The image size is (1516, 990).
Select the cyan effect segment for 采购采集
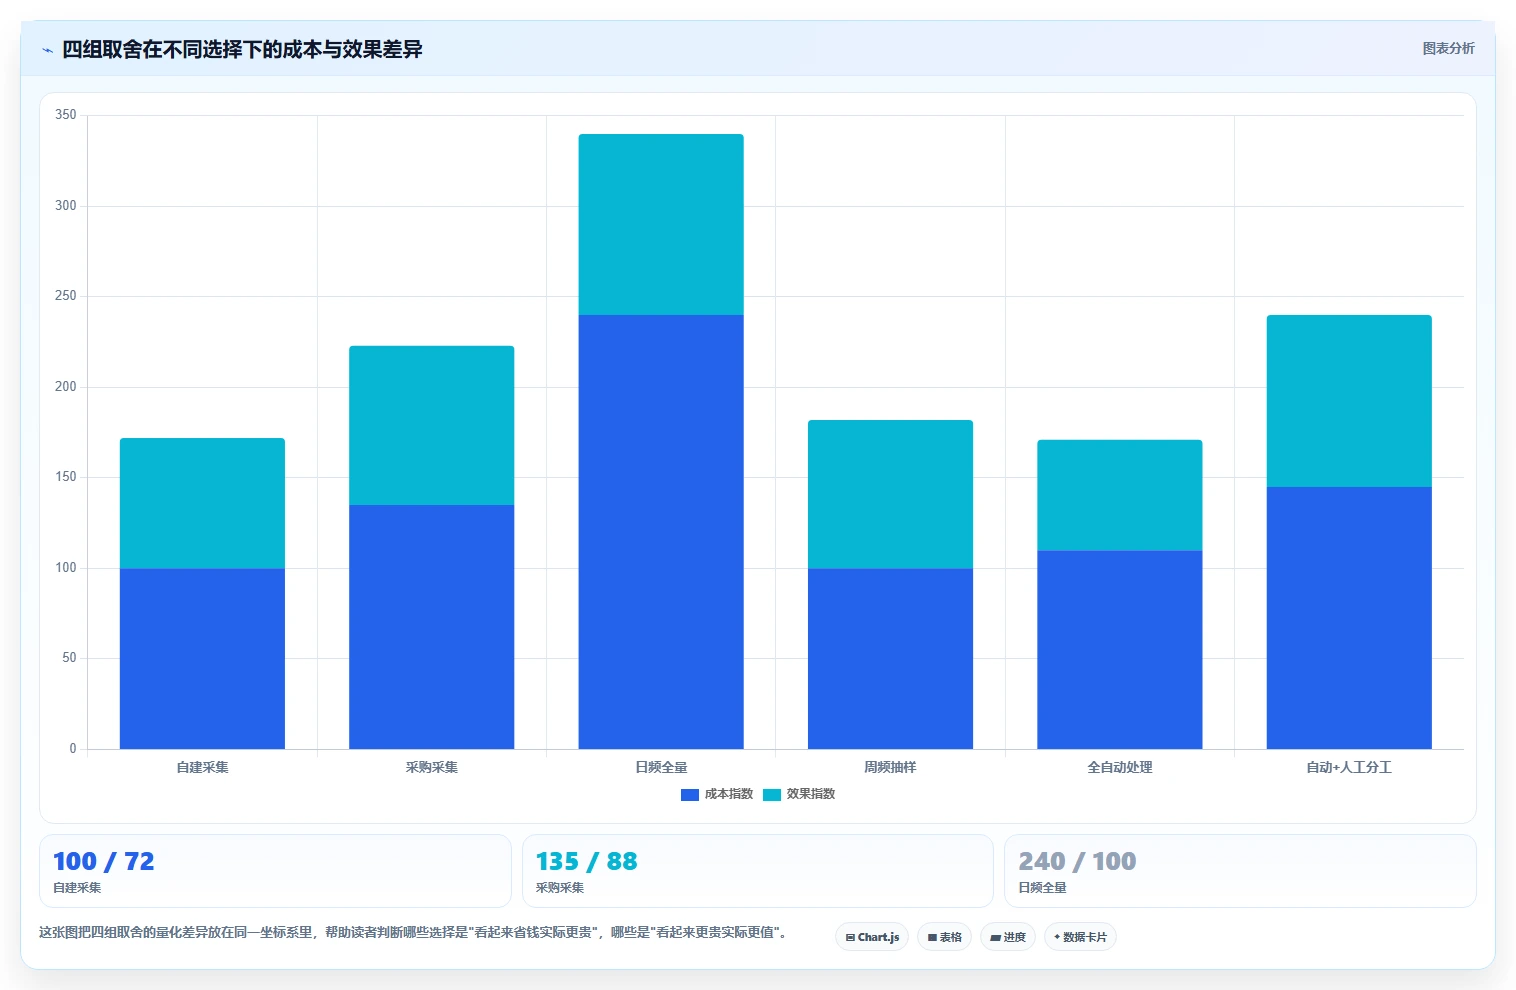tap(431, 425)
